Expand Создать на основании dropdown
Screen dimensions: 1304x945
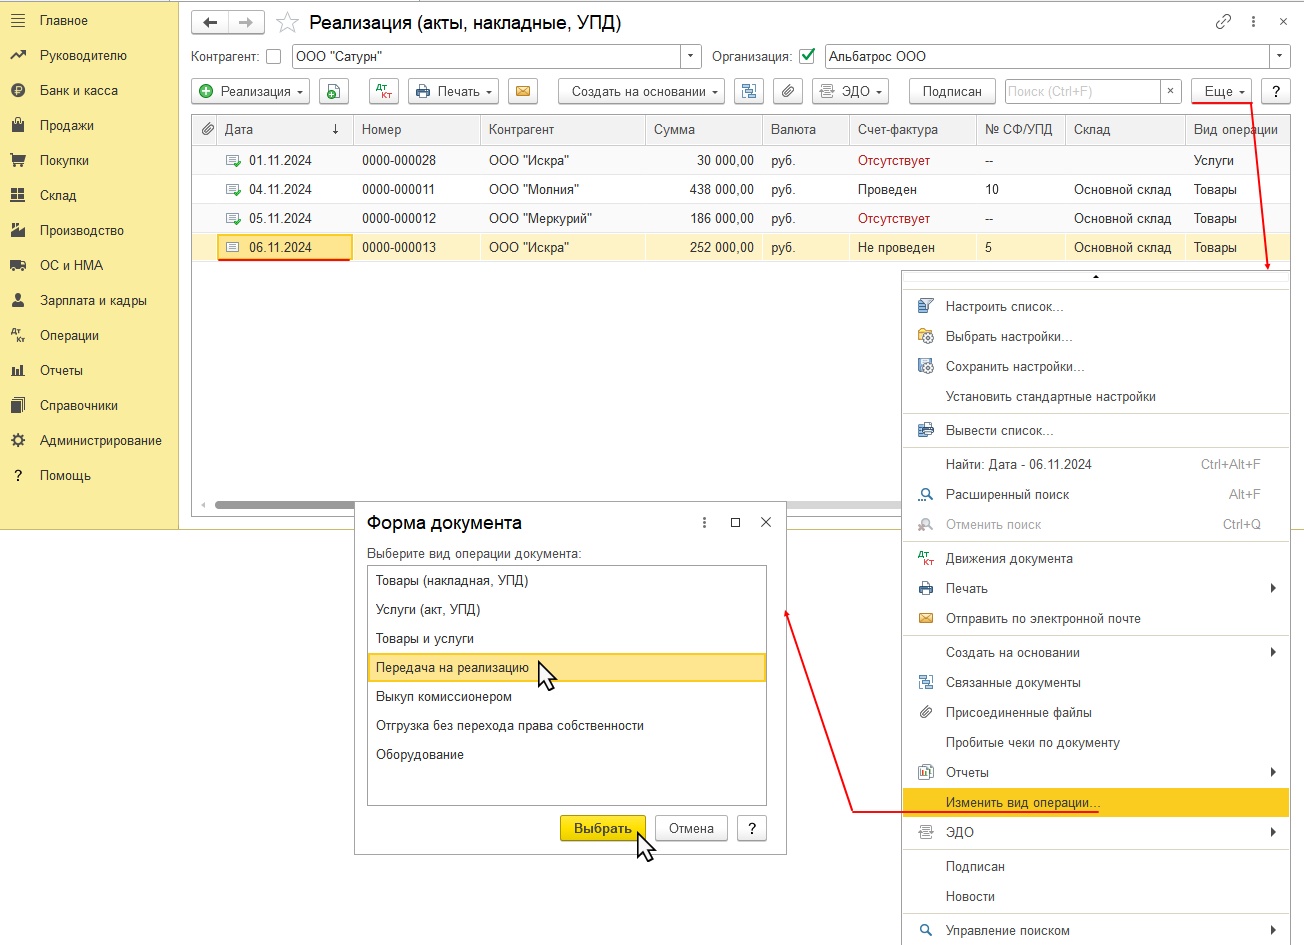point(645,91)
